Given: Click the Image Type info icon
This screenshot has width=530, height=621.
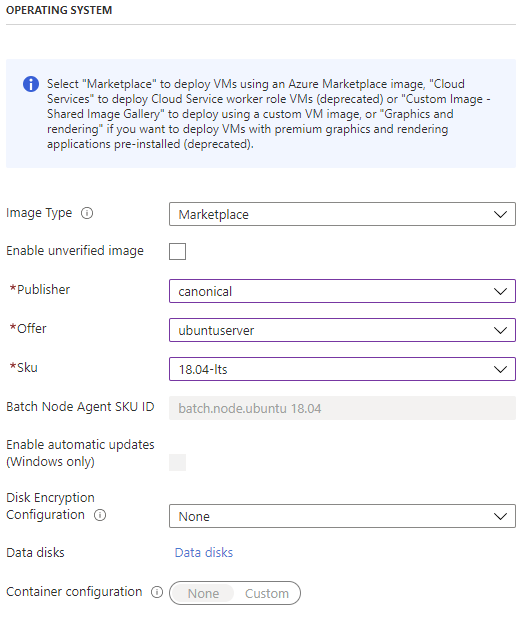Looking at the screenshot, I should pyautogui.click(x=87, y=213).
